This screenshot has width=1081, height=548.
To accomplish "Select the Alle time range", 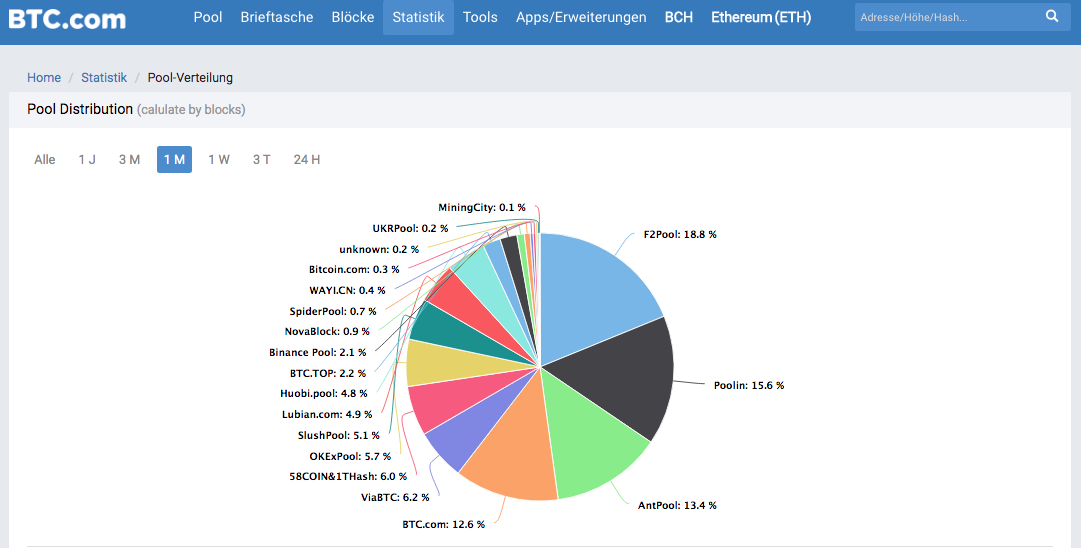I will (x=45, y=159).
